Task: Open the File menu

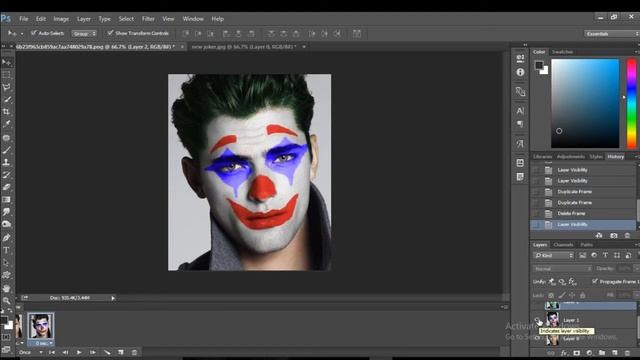Action: pos(24,19)
